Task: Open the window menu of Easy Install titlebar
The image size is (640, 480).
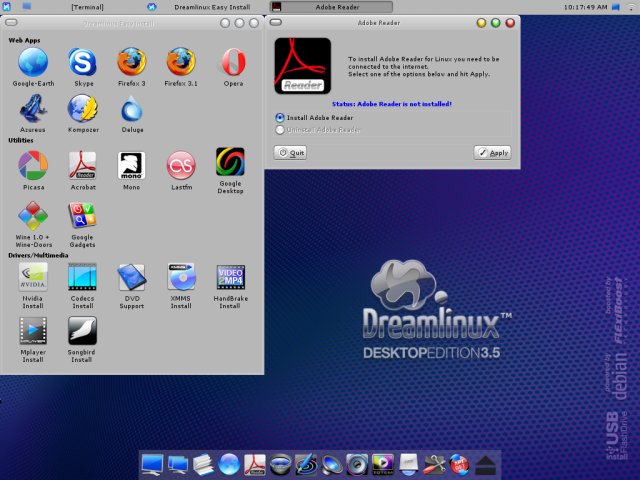Action: (x=11, y=22)
